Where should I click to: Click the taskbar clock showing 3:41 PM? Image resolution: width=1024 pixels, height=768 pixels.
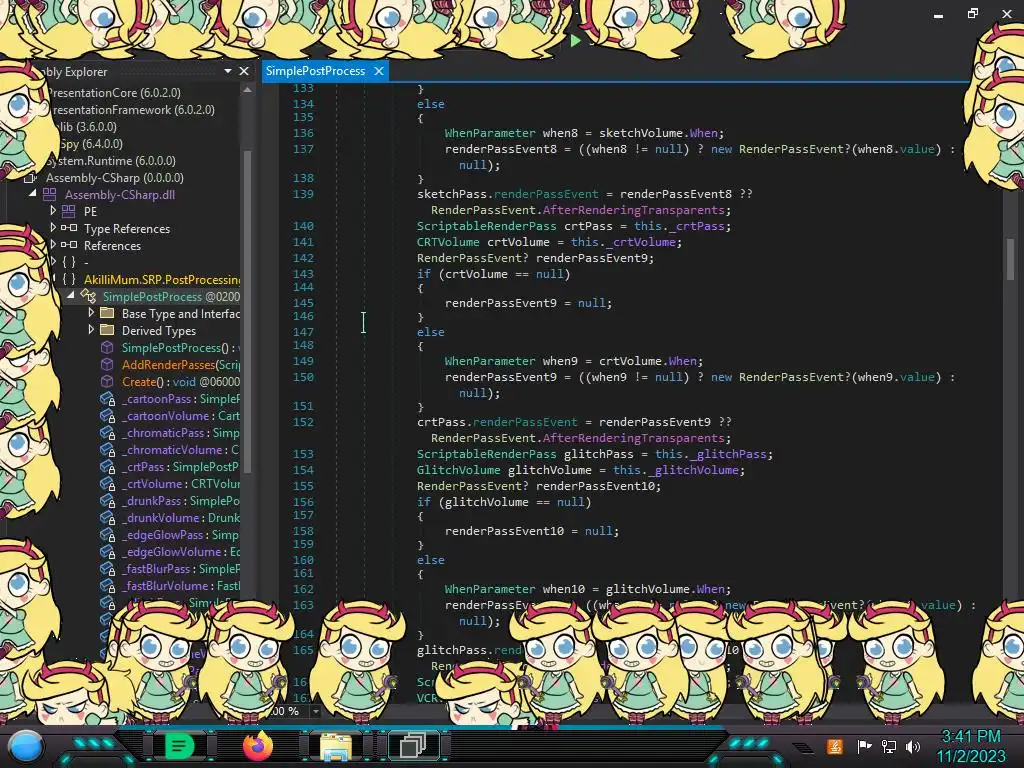pyautogui.click(x=971, y=746)
